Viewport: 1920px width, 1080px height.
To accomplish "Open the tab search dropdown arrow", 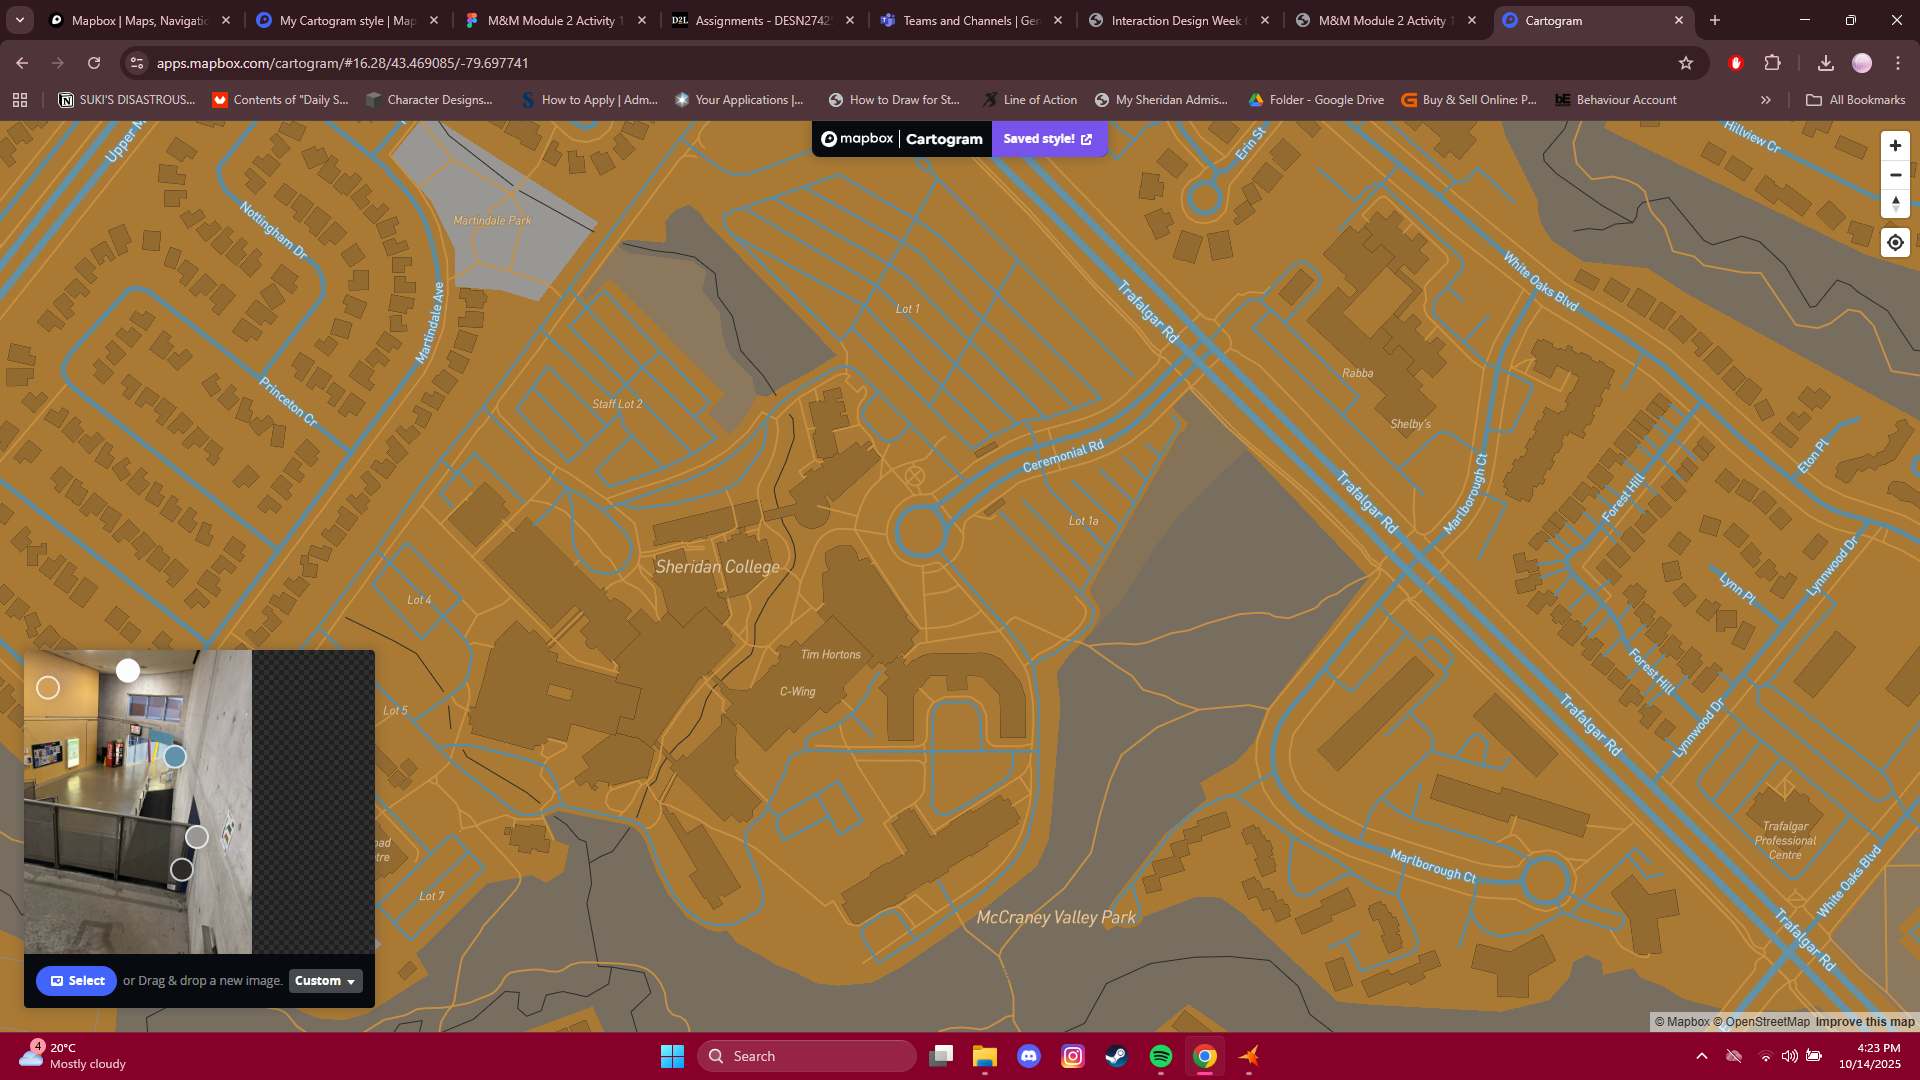I will [x=19, y=20].
